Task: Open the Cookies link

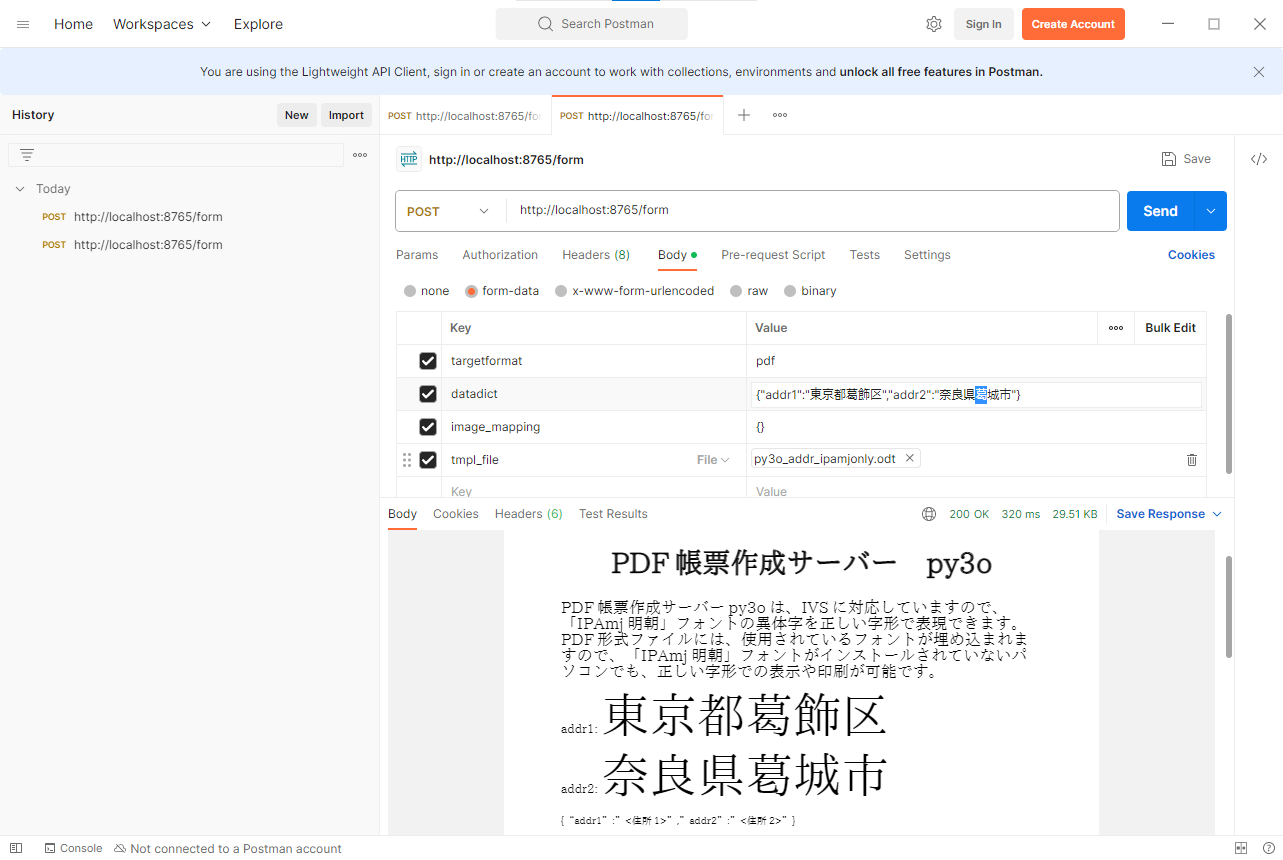Action: [x=1191, y=255]
